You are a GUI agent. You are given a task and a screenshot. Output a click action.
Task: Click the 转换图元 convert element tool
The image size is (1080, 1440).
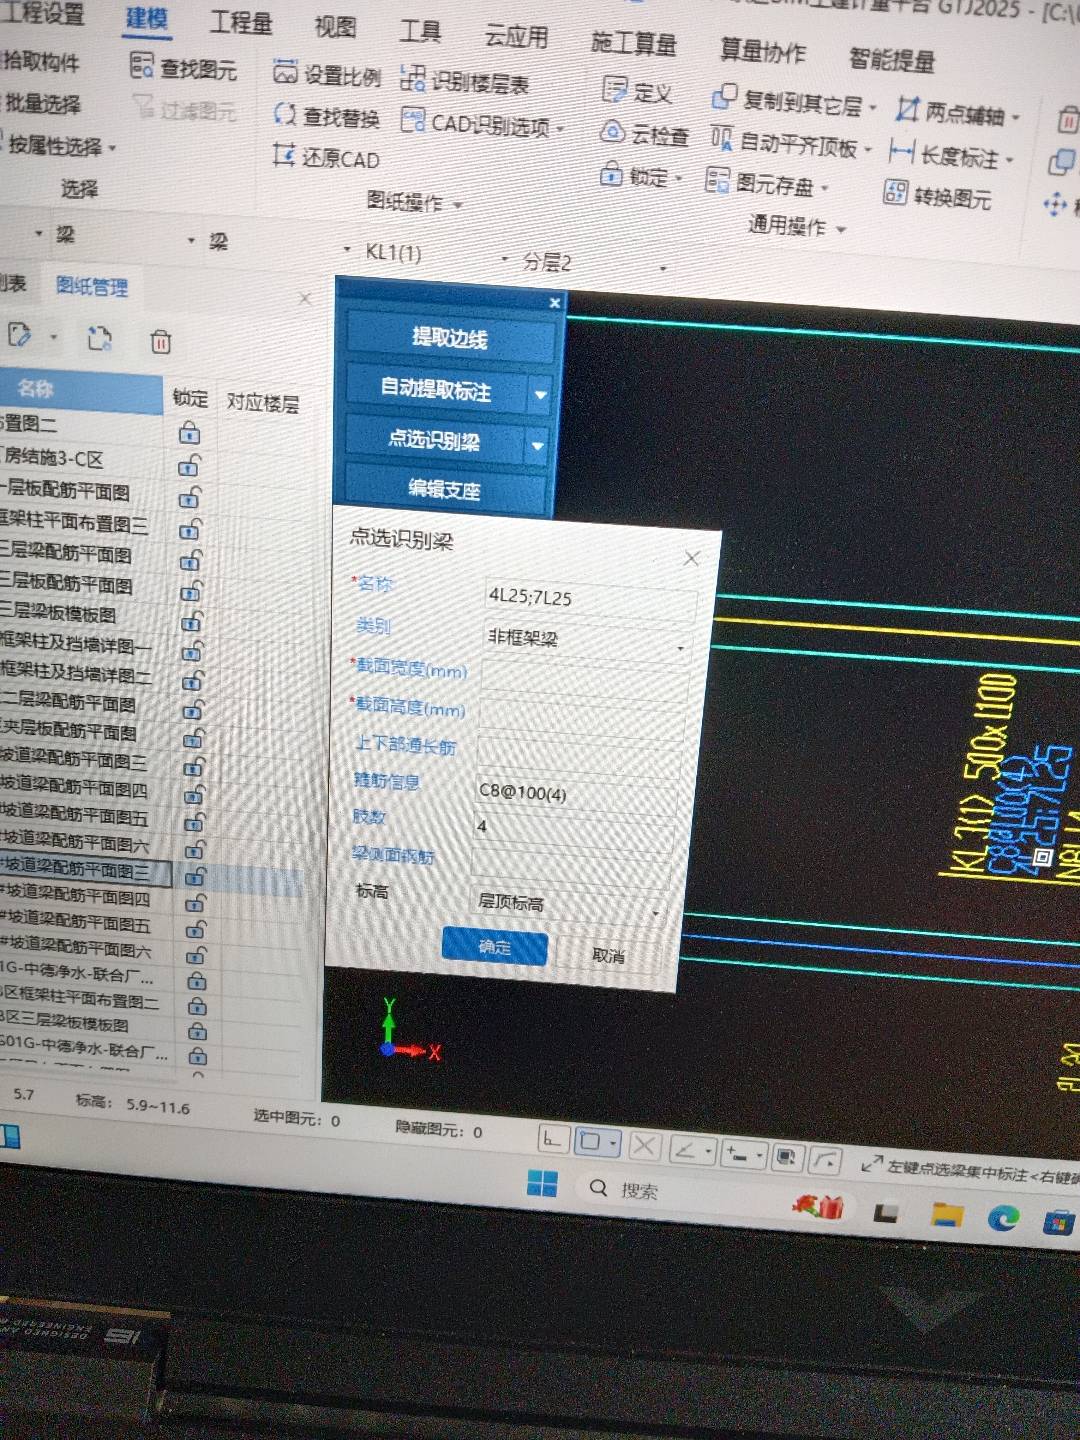[938, 196]
